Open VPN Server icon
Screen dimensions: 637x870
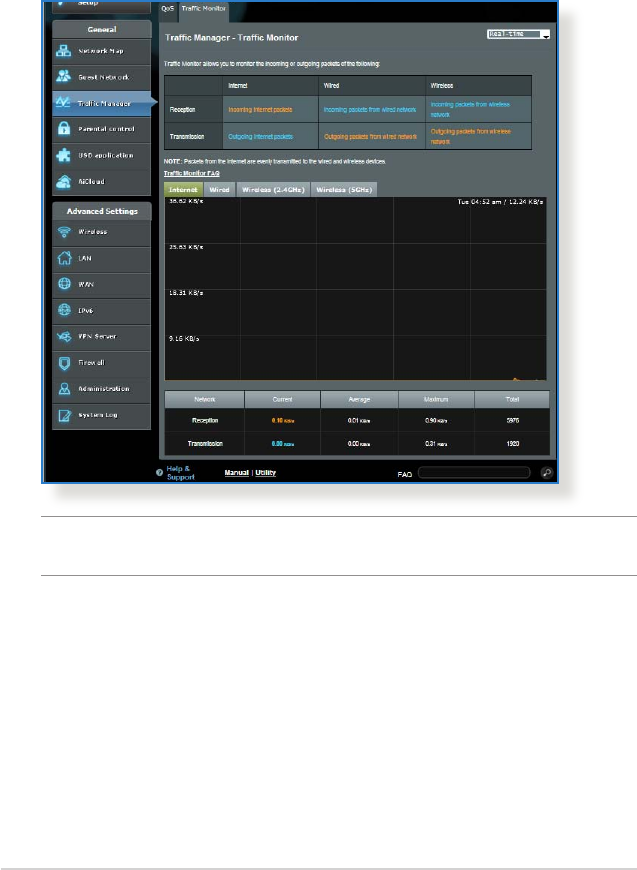click(64, 336)
